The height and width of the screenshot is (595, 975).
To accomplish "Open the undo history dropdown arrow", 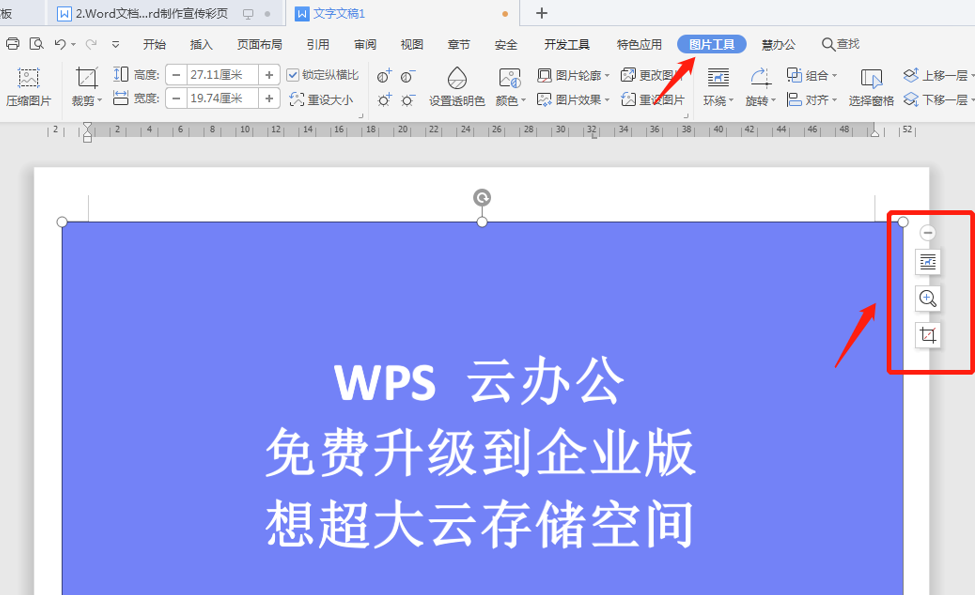I will pos(73,45).
